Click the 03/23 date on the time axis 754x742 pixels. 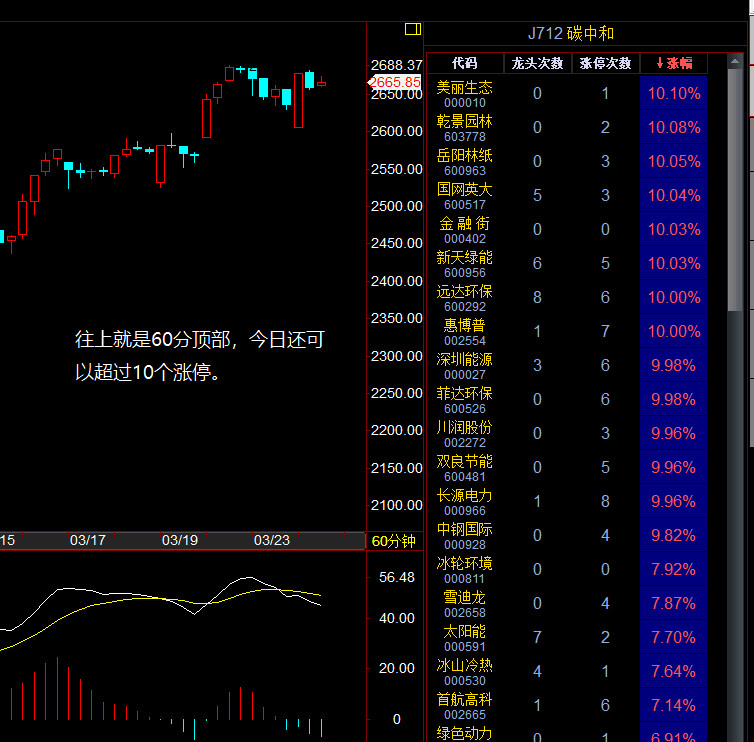(272, 540)
